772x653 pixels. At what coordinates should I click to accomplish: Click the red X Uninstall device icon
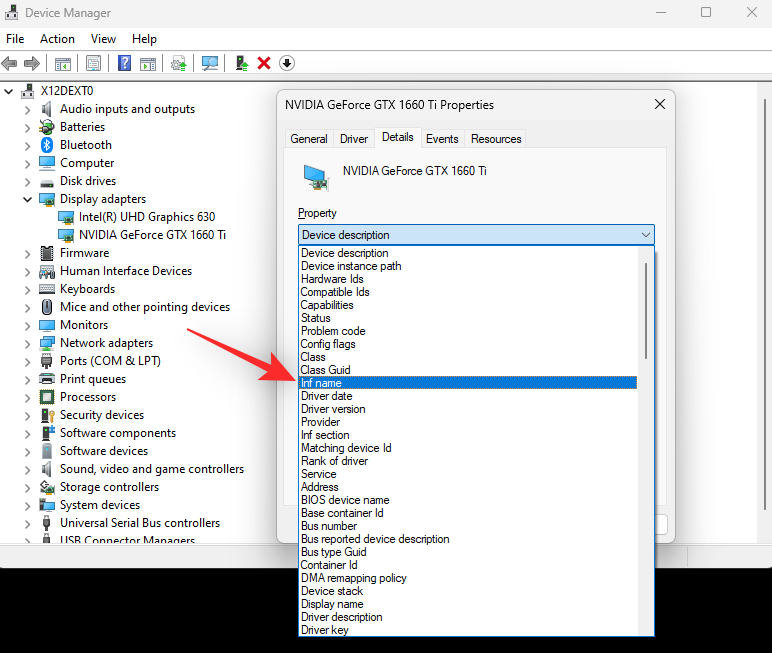(x=264, y=63)
